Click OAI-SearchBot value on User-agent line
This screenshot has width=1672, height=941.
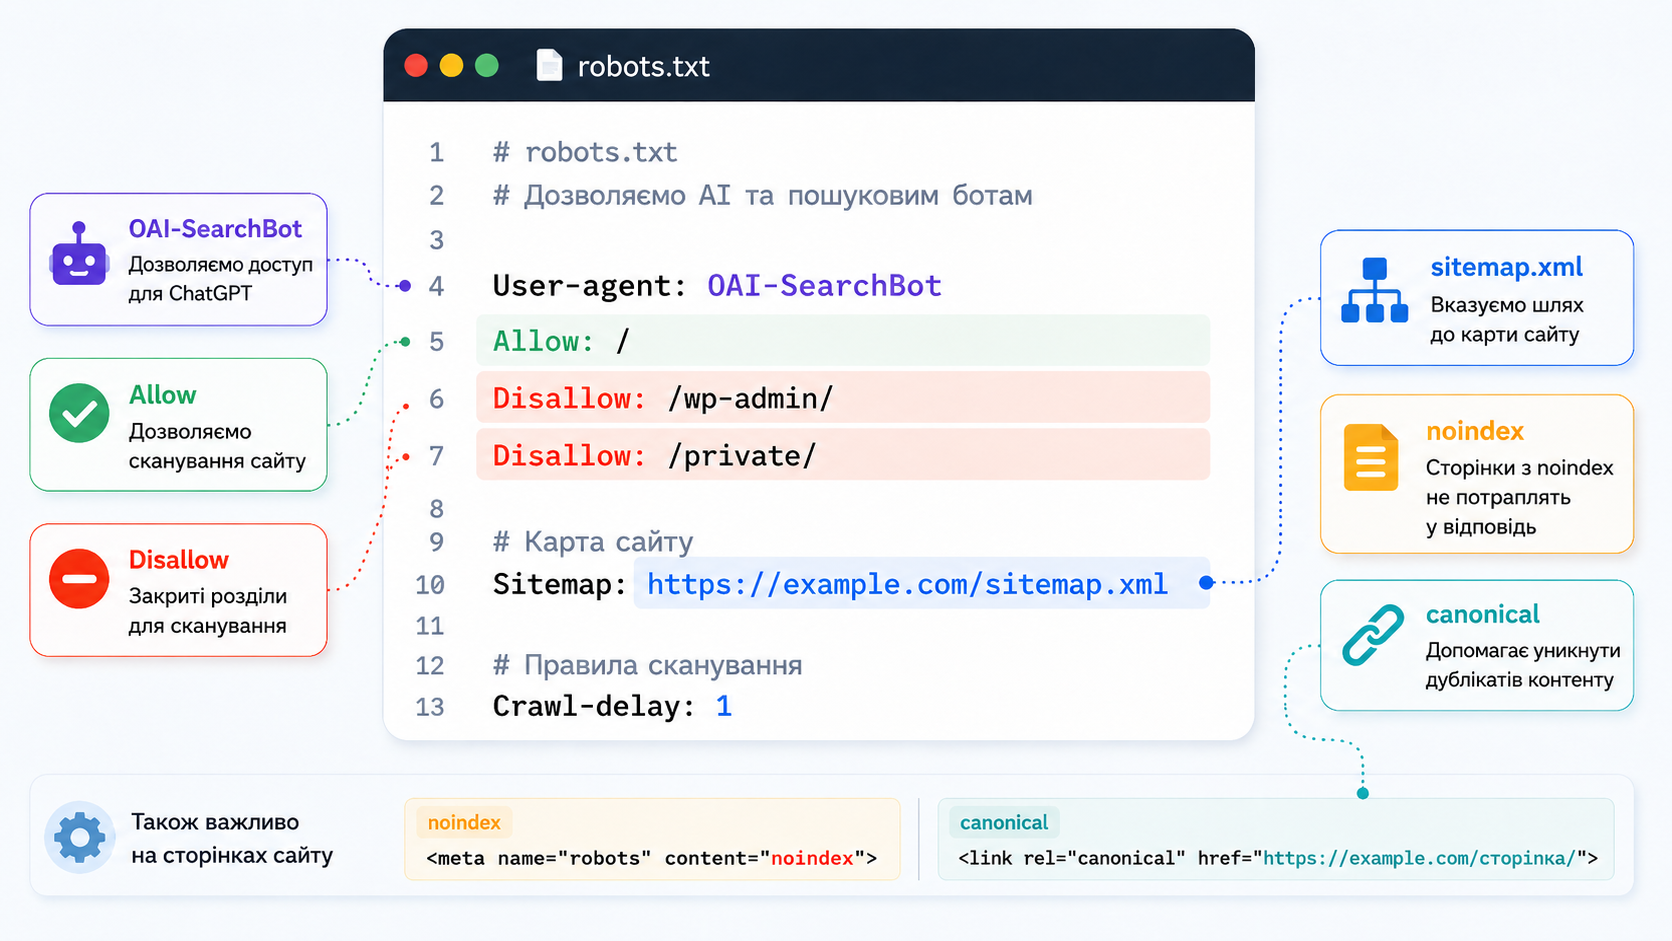click(824, 286)
